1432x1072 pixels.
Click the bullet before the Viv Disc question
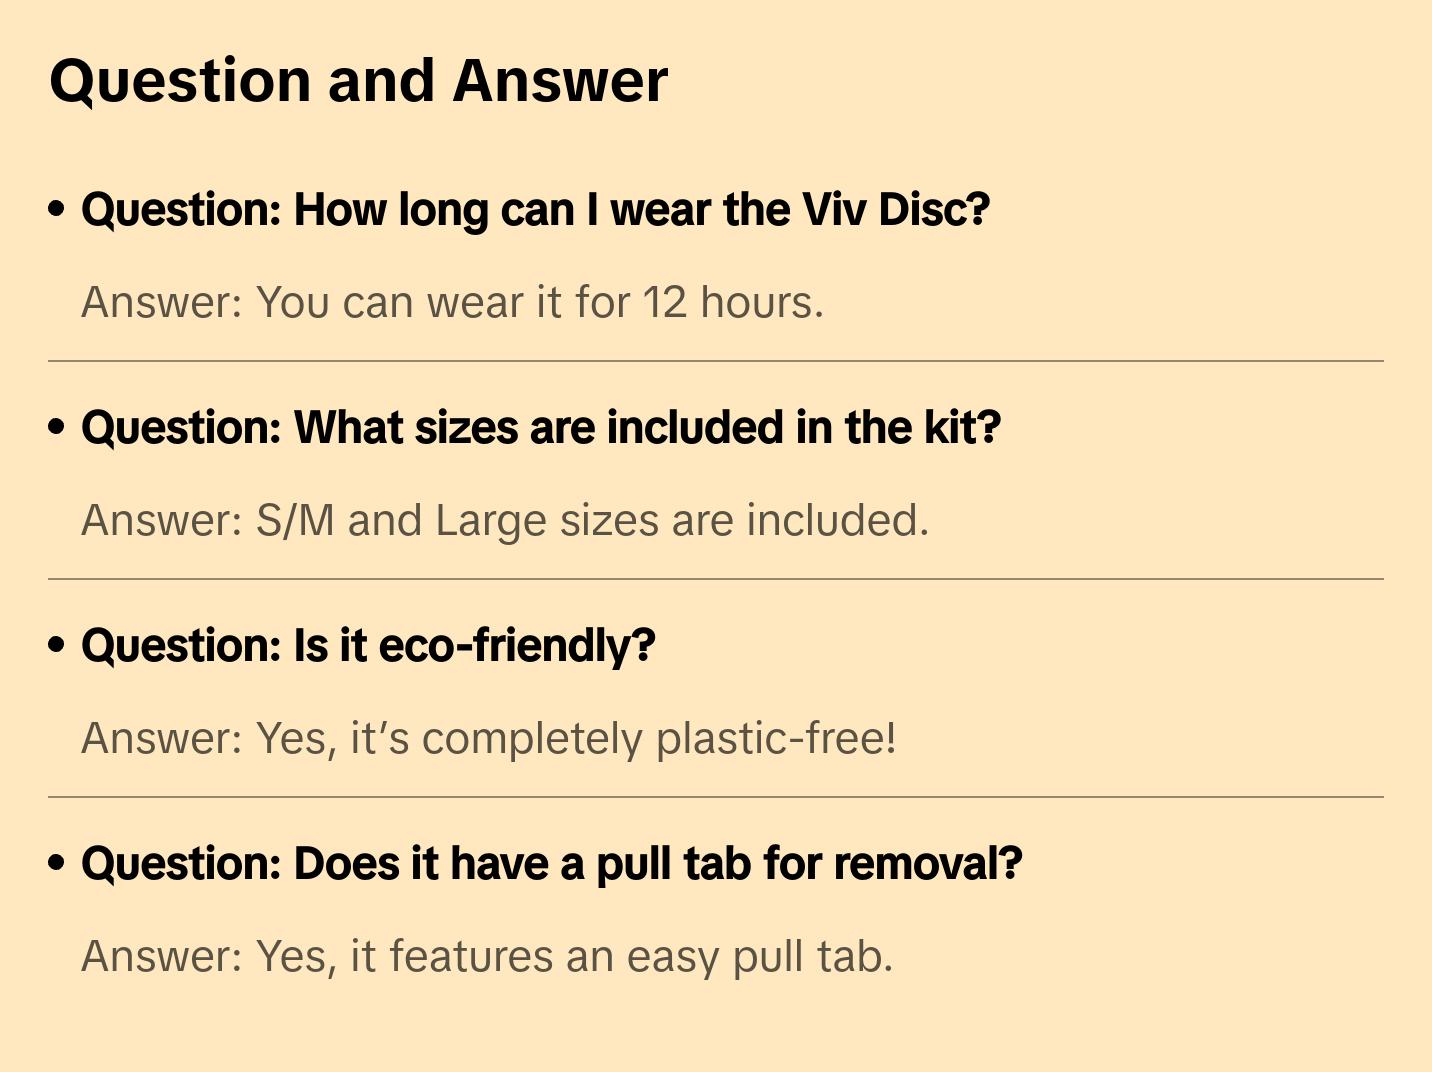click(x=57, y=209)
